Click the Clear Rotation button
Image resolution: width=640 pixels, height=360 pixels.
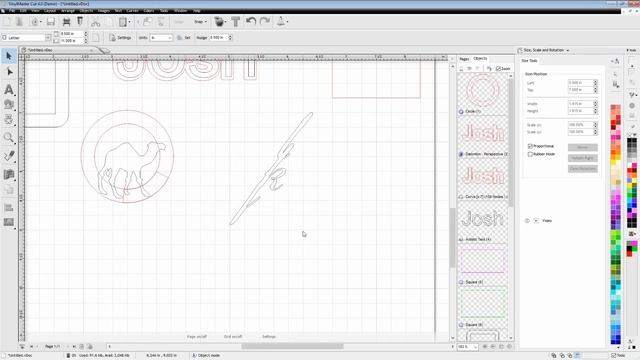[x=582, y=169]
